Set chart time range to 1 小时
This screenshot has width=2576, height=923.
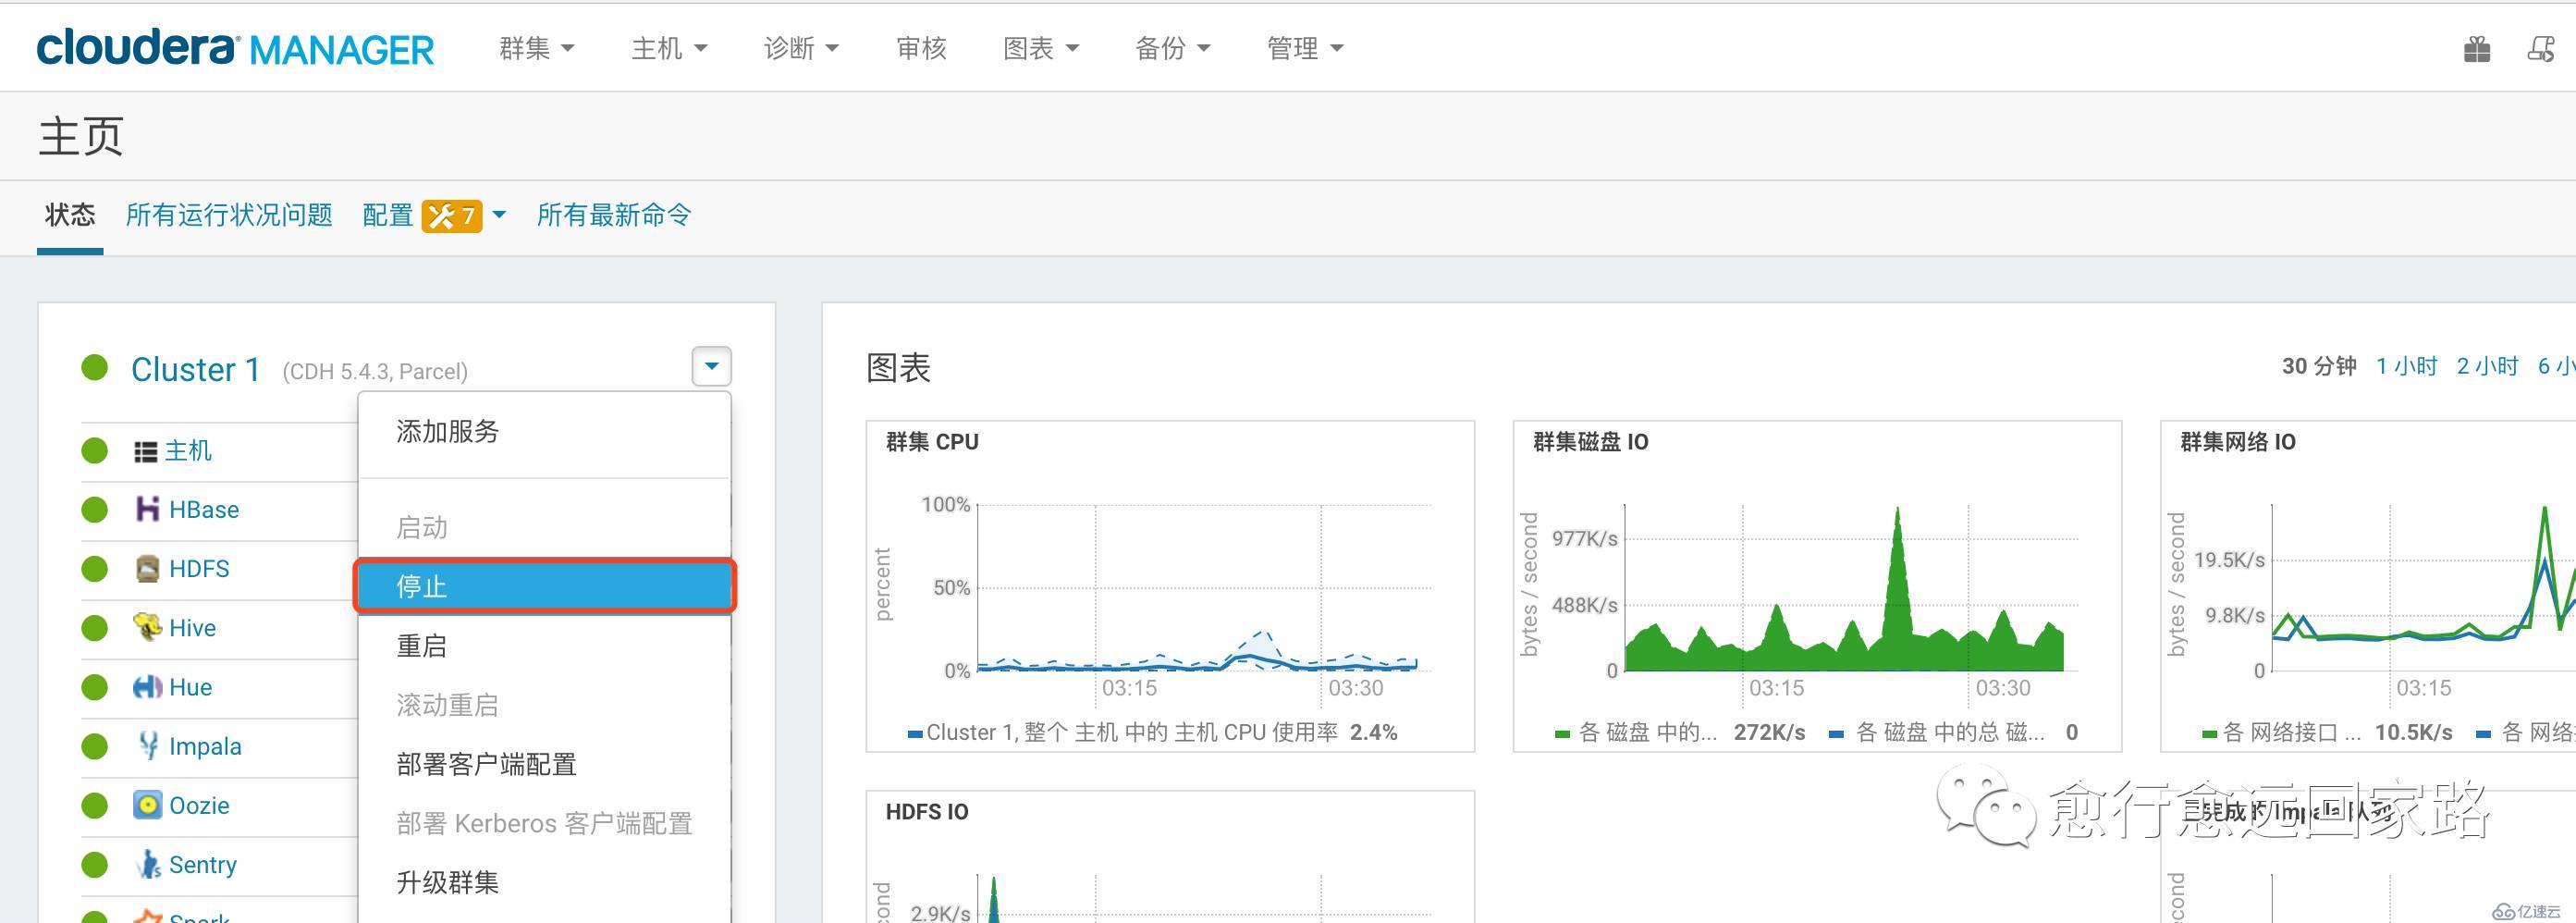click(x=2406, y=366)
